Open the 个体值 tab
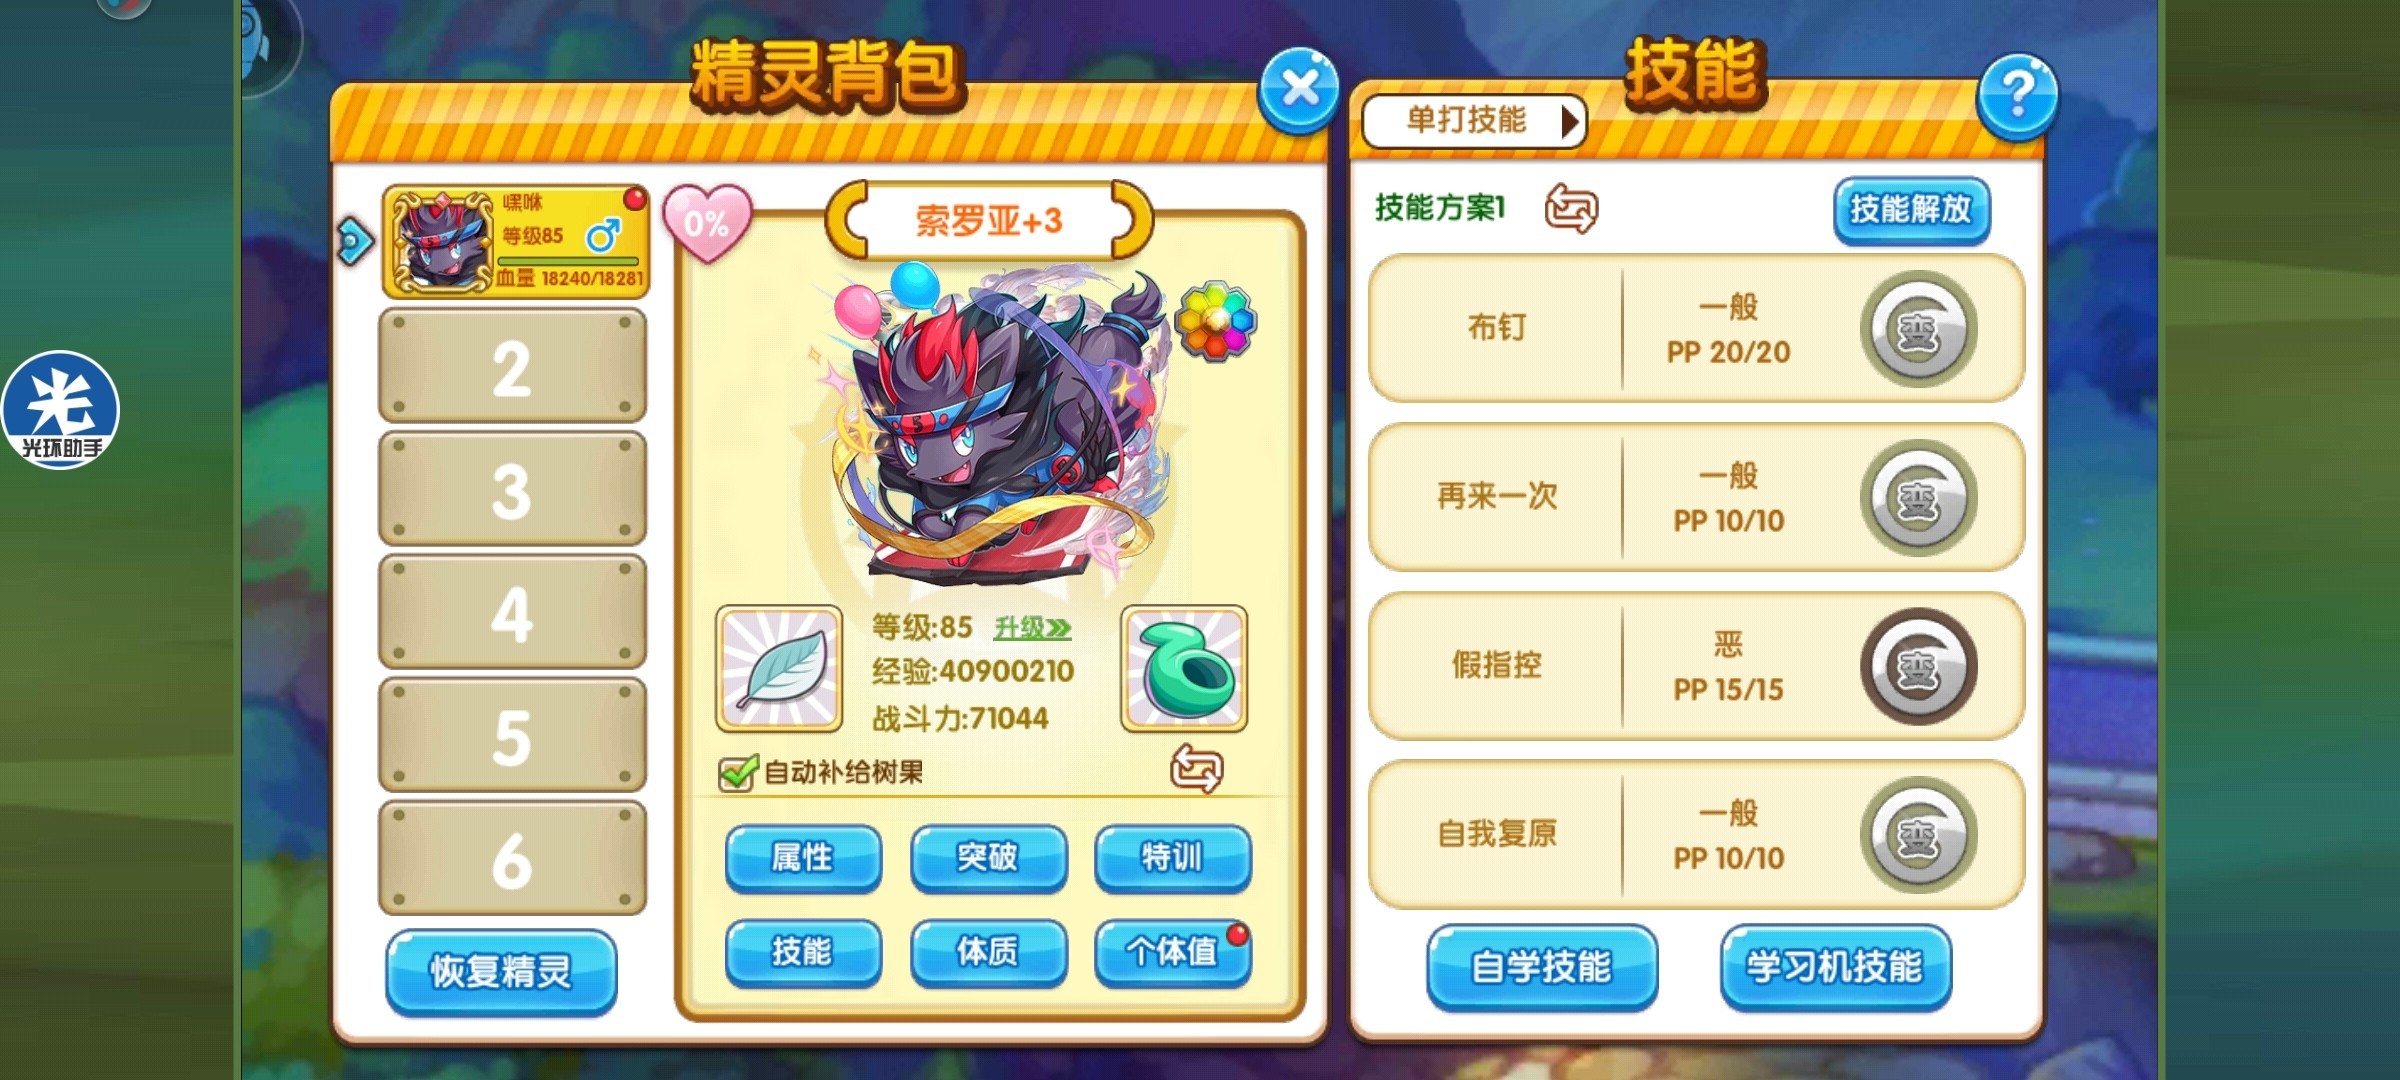The image size is (2400, 1080). coord(1173,952)
